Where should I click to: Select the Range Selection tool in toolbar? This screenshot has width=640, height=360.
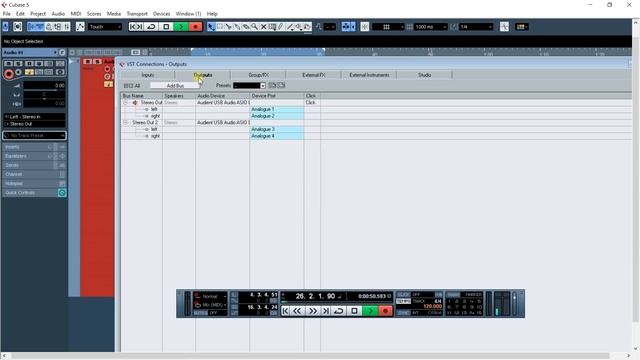[220, 27]
